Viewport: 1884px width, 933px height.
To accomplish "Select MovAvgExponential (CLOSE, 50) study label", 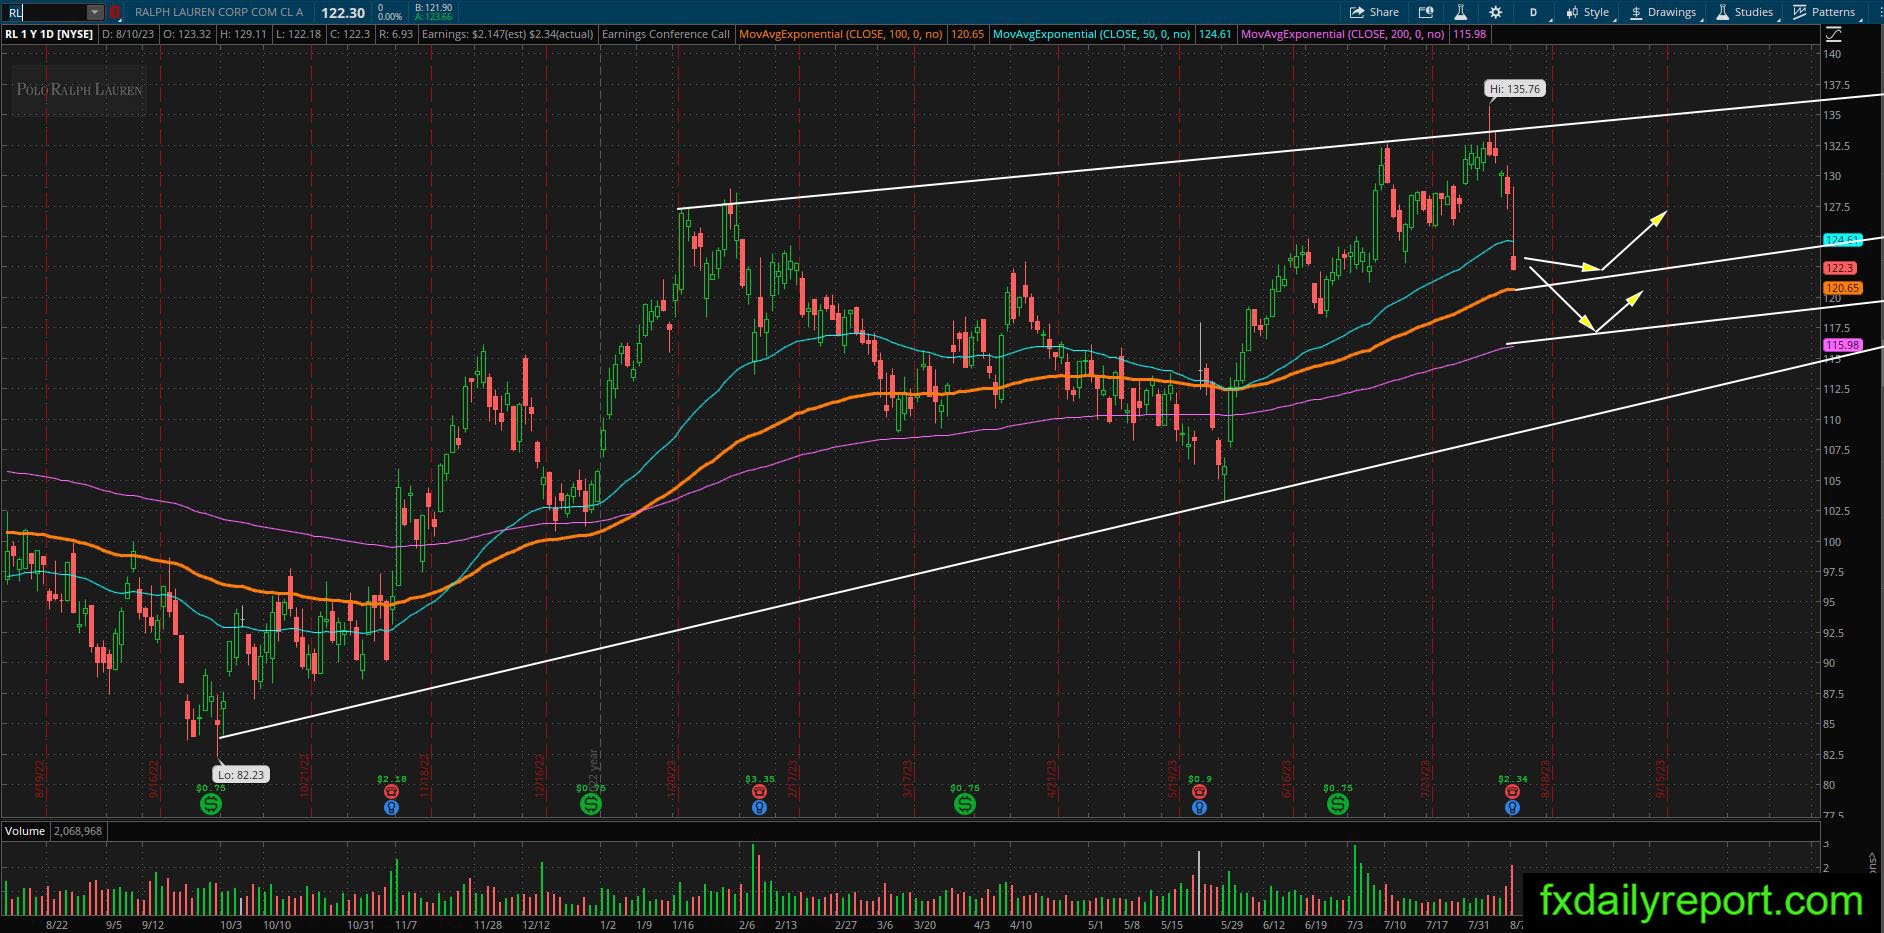I will pos(1092,34).
